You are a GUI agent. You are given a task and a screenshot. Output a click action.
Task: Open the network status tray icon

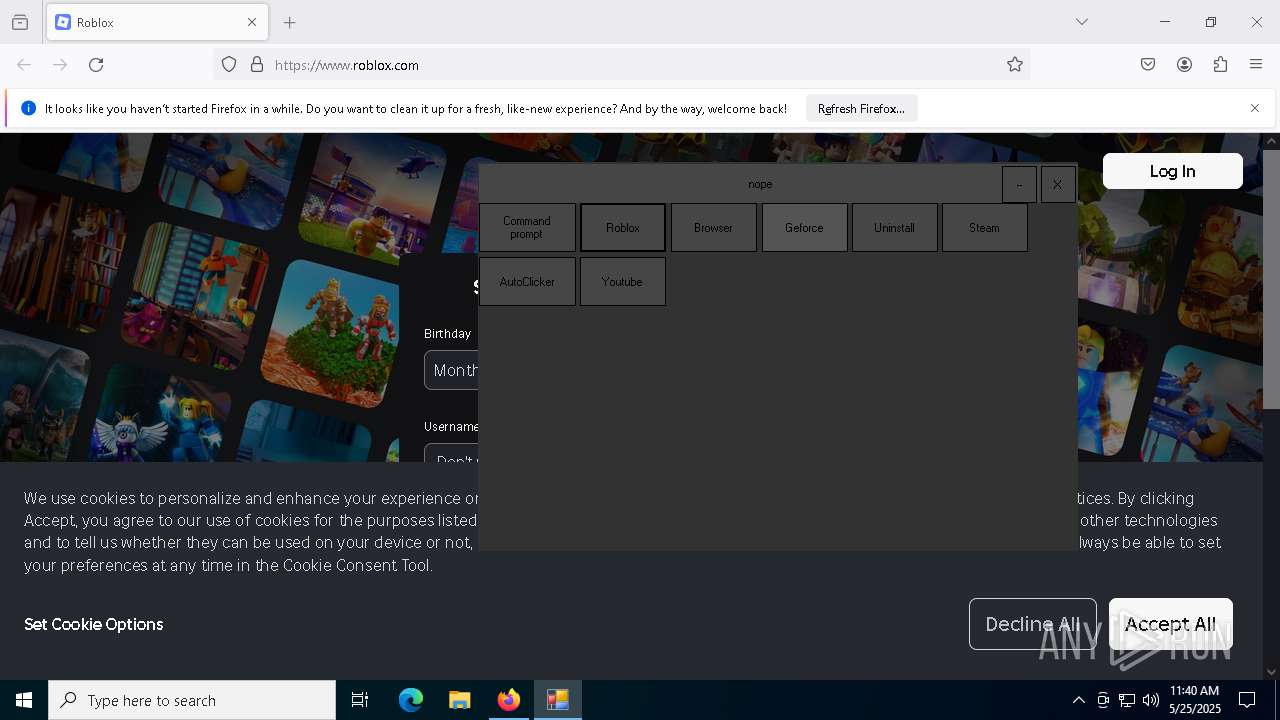click(x=1127, y=700)
